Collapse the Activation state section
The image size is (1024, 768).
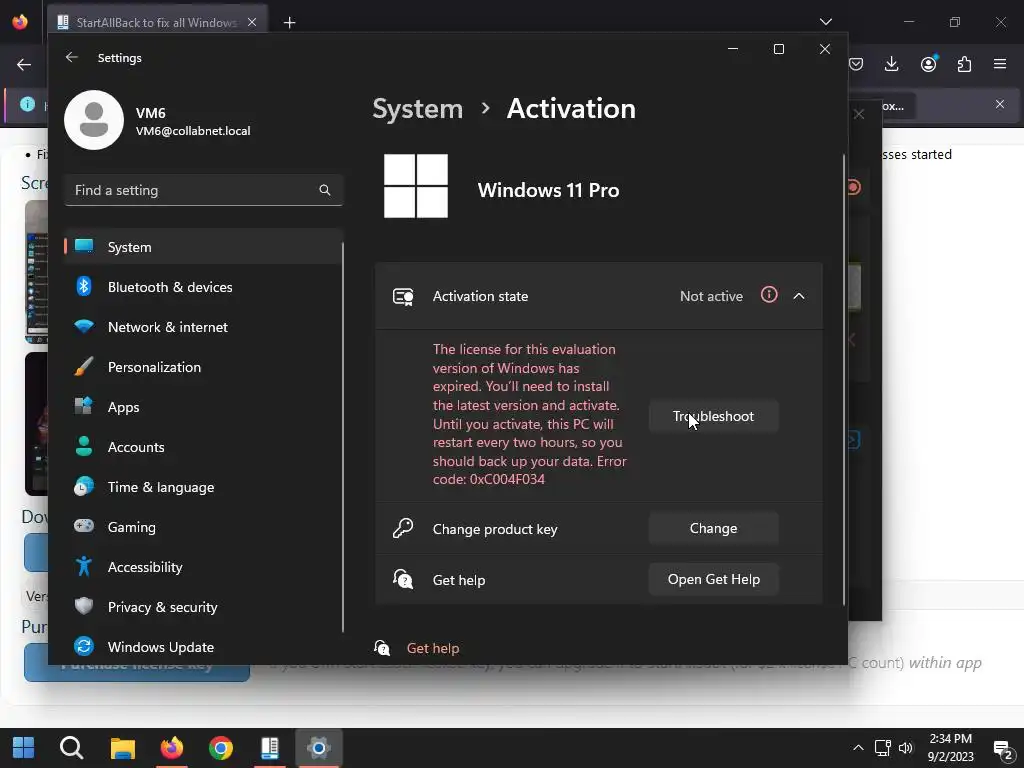pos(799,296)
